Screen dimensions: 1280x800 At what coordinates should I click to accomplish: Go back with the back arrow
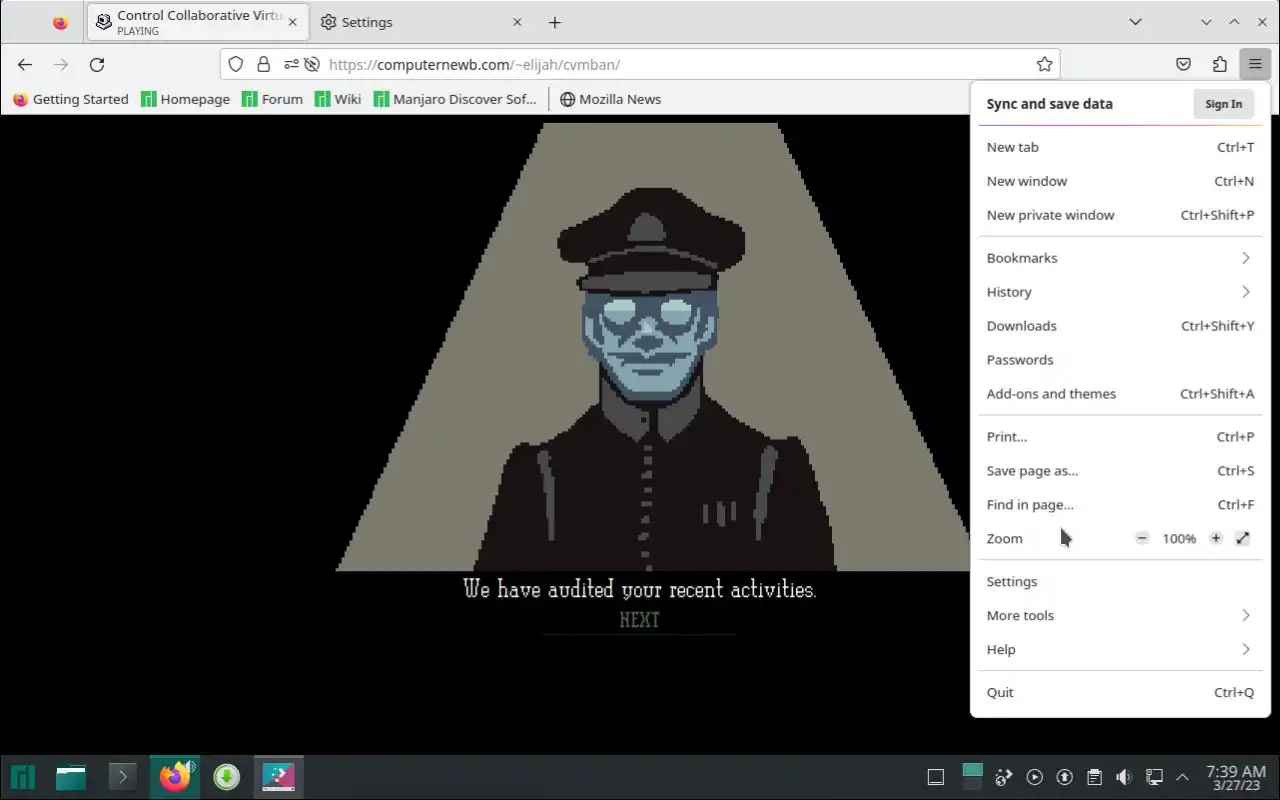tap(25, 64)
